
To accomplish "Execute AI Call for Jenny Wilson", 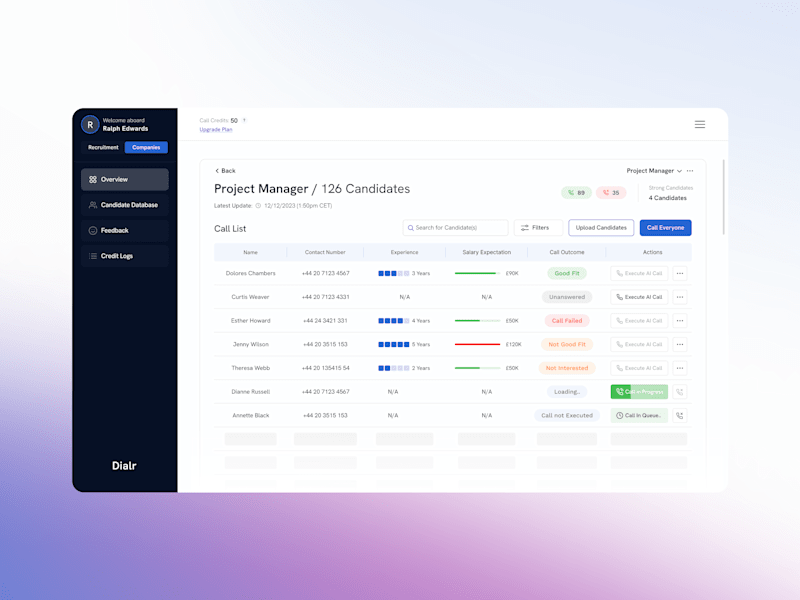I will pyautogui.click(x=639, y=344).
